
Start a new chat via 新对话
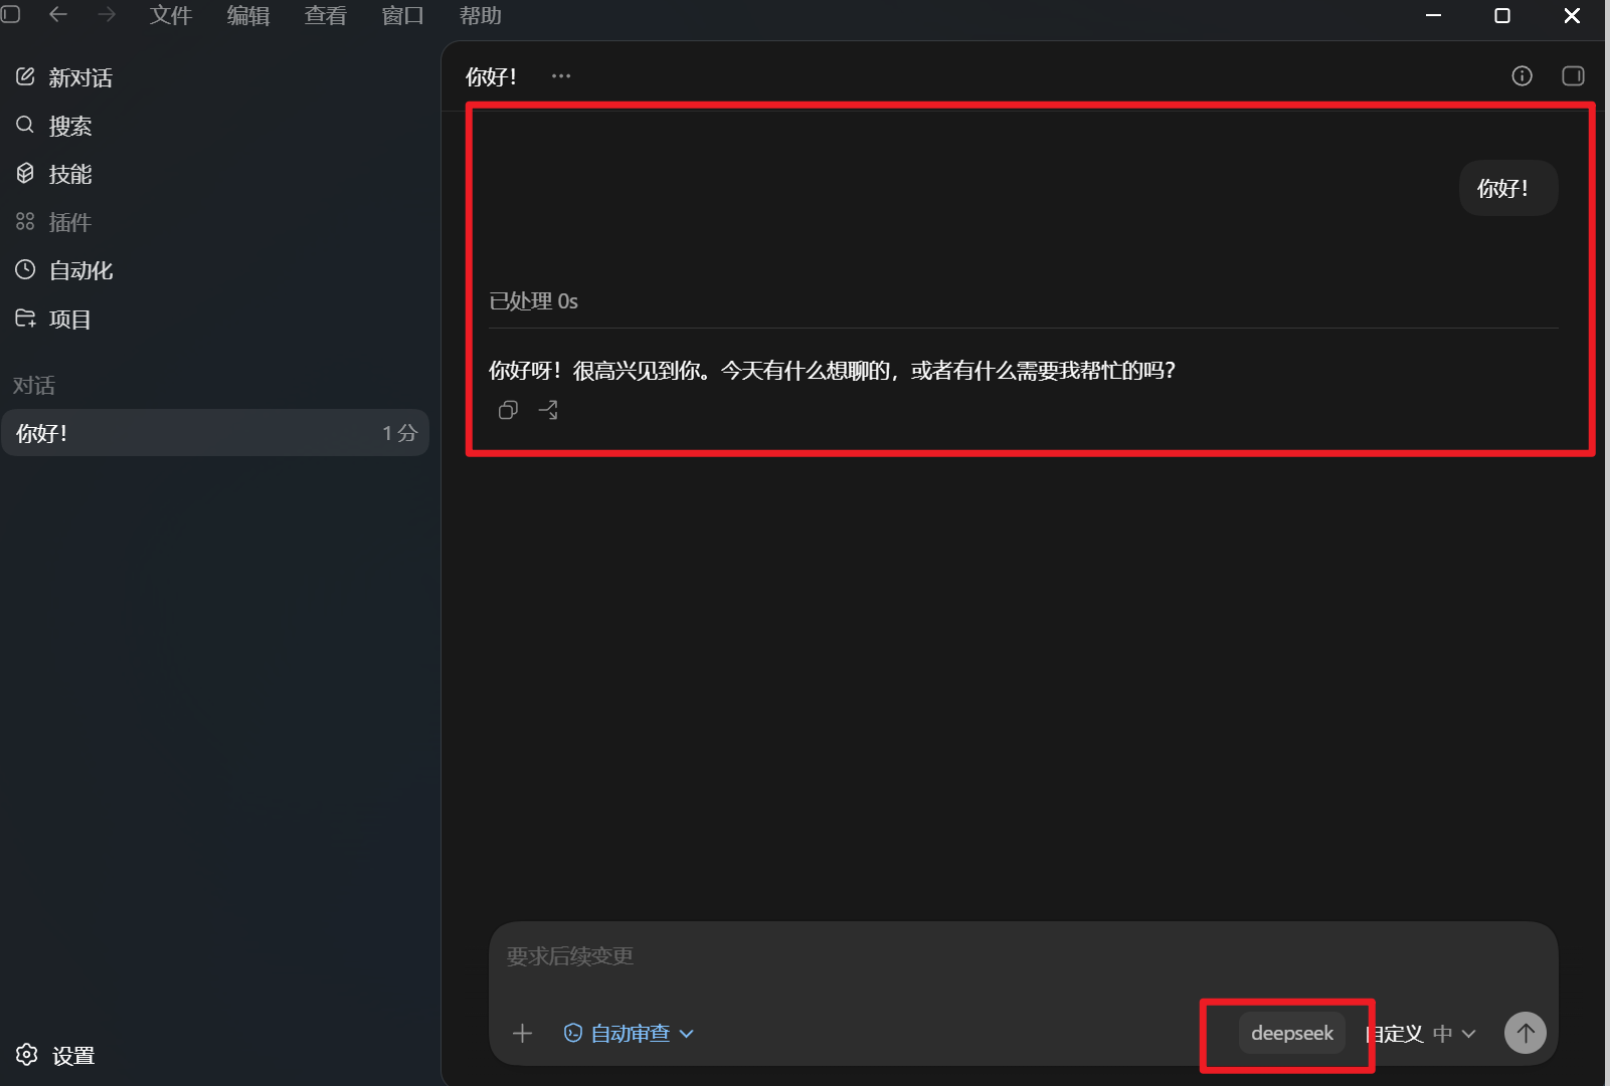tap(64, 77)
